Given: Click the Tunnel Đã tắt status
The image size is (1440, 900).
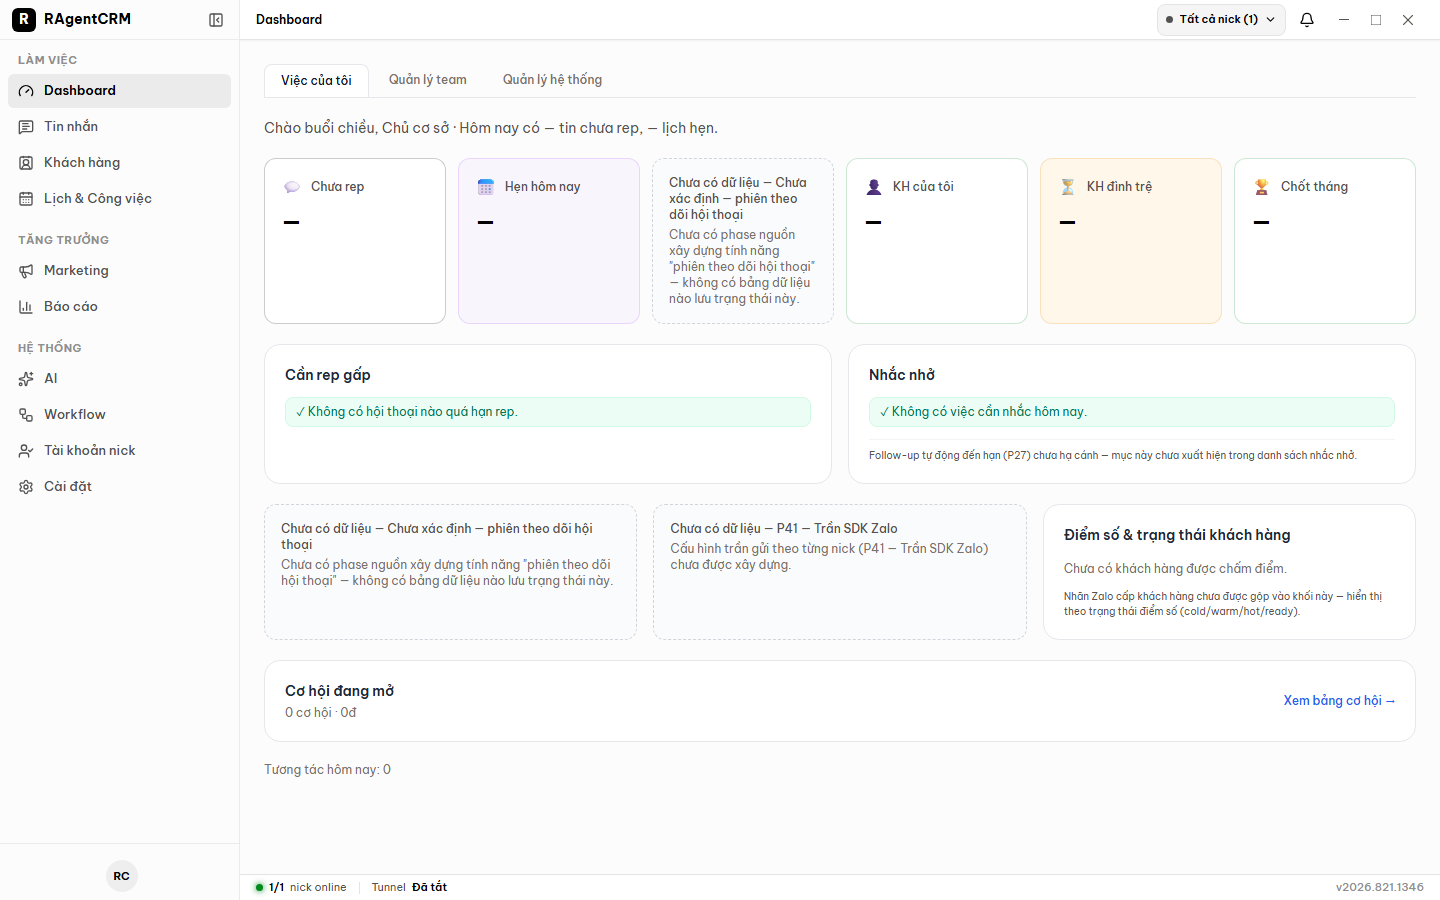Looking at the screenshot, I should pos(409,887).
